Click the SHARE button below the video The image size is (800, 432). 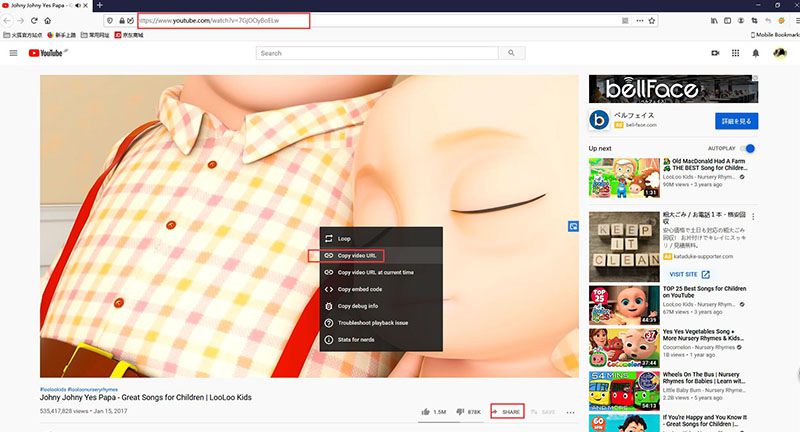click(507, 412)
